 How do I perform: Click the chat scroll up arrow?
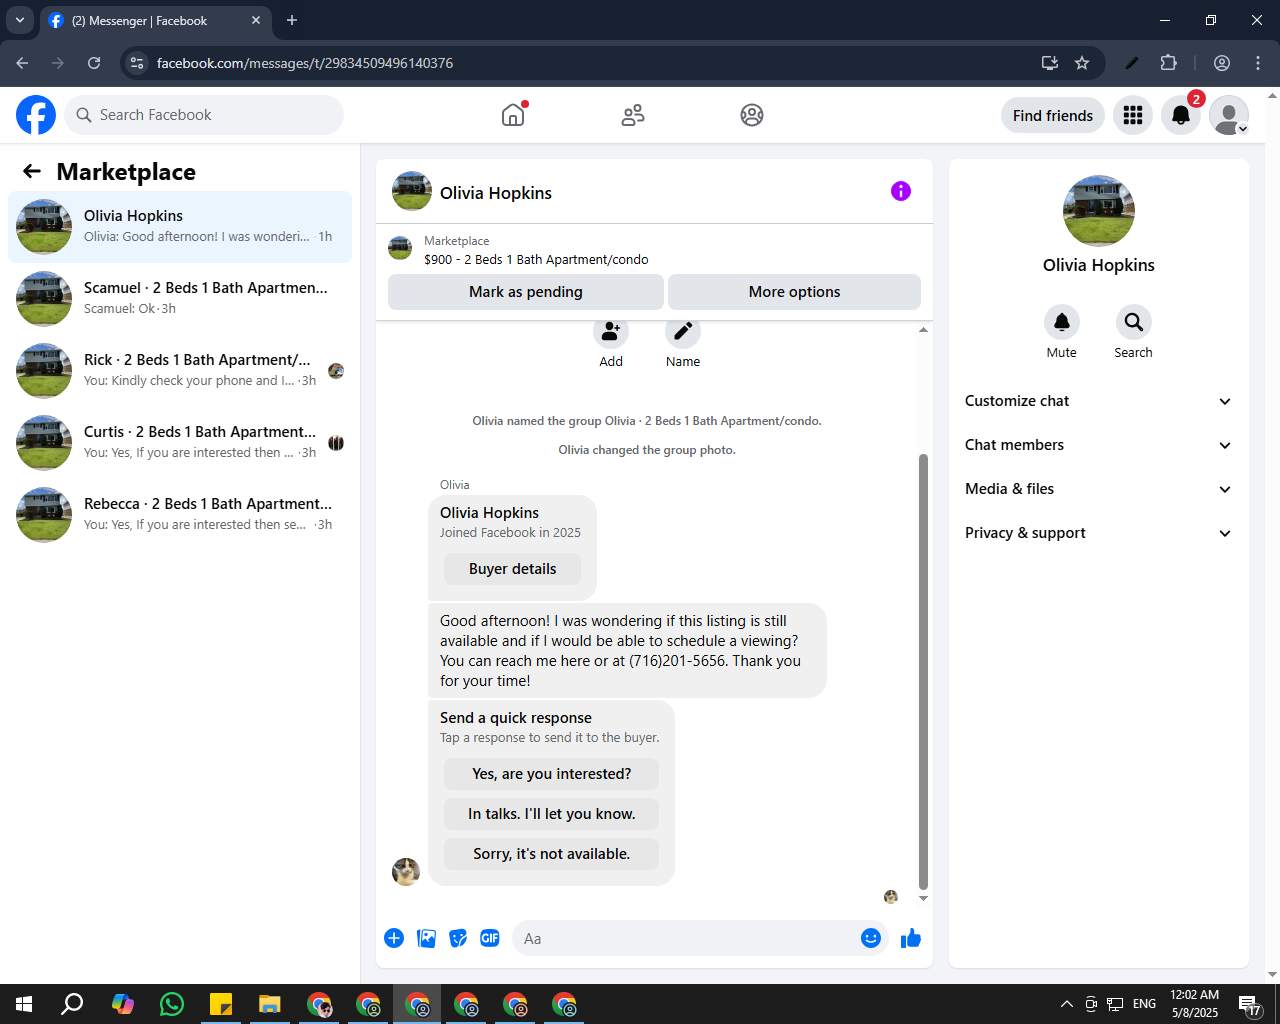(x=923, y=329)
